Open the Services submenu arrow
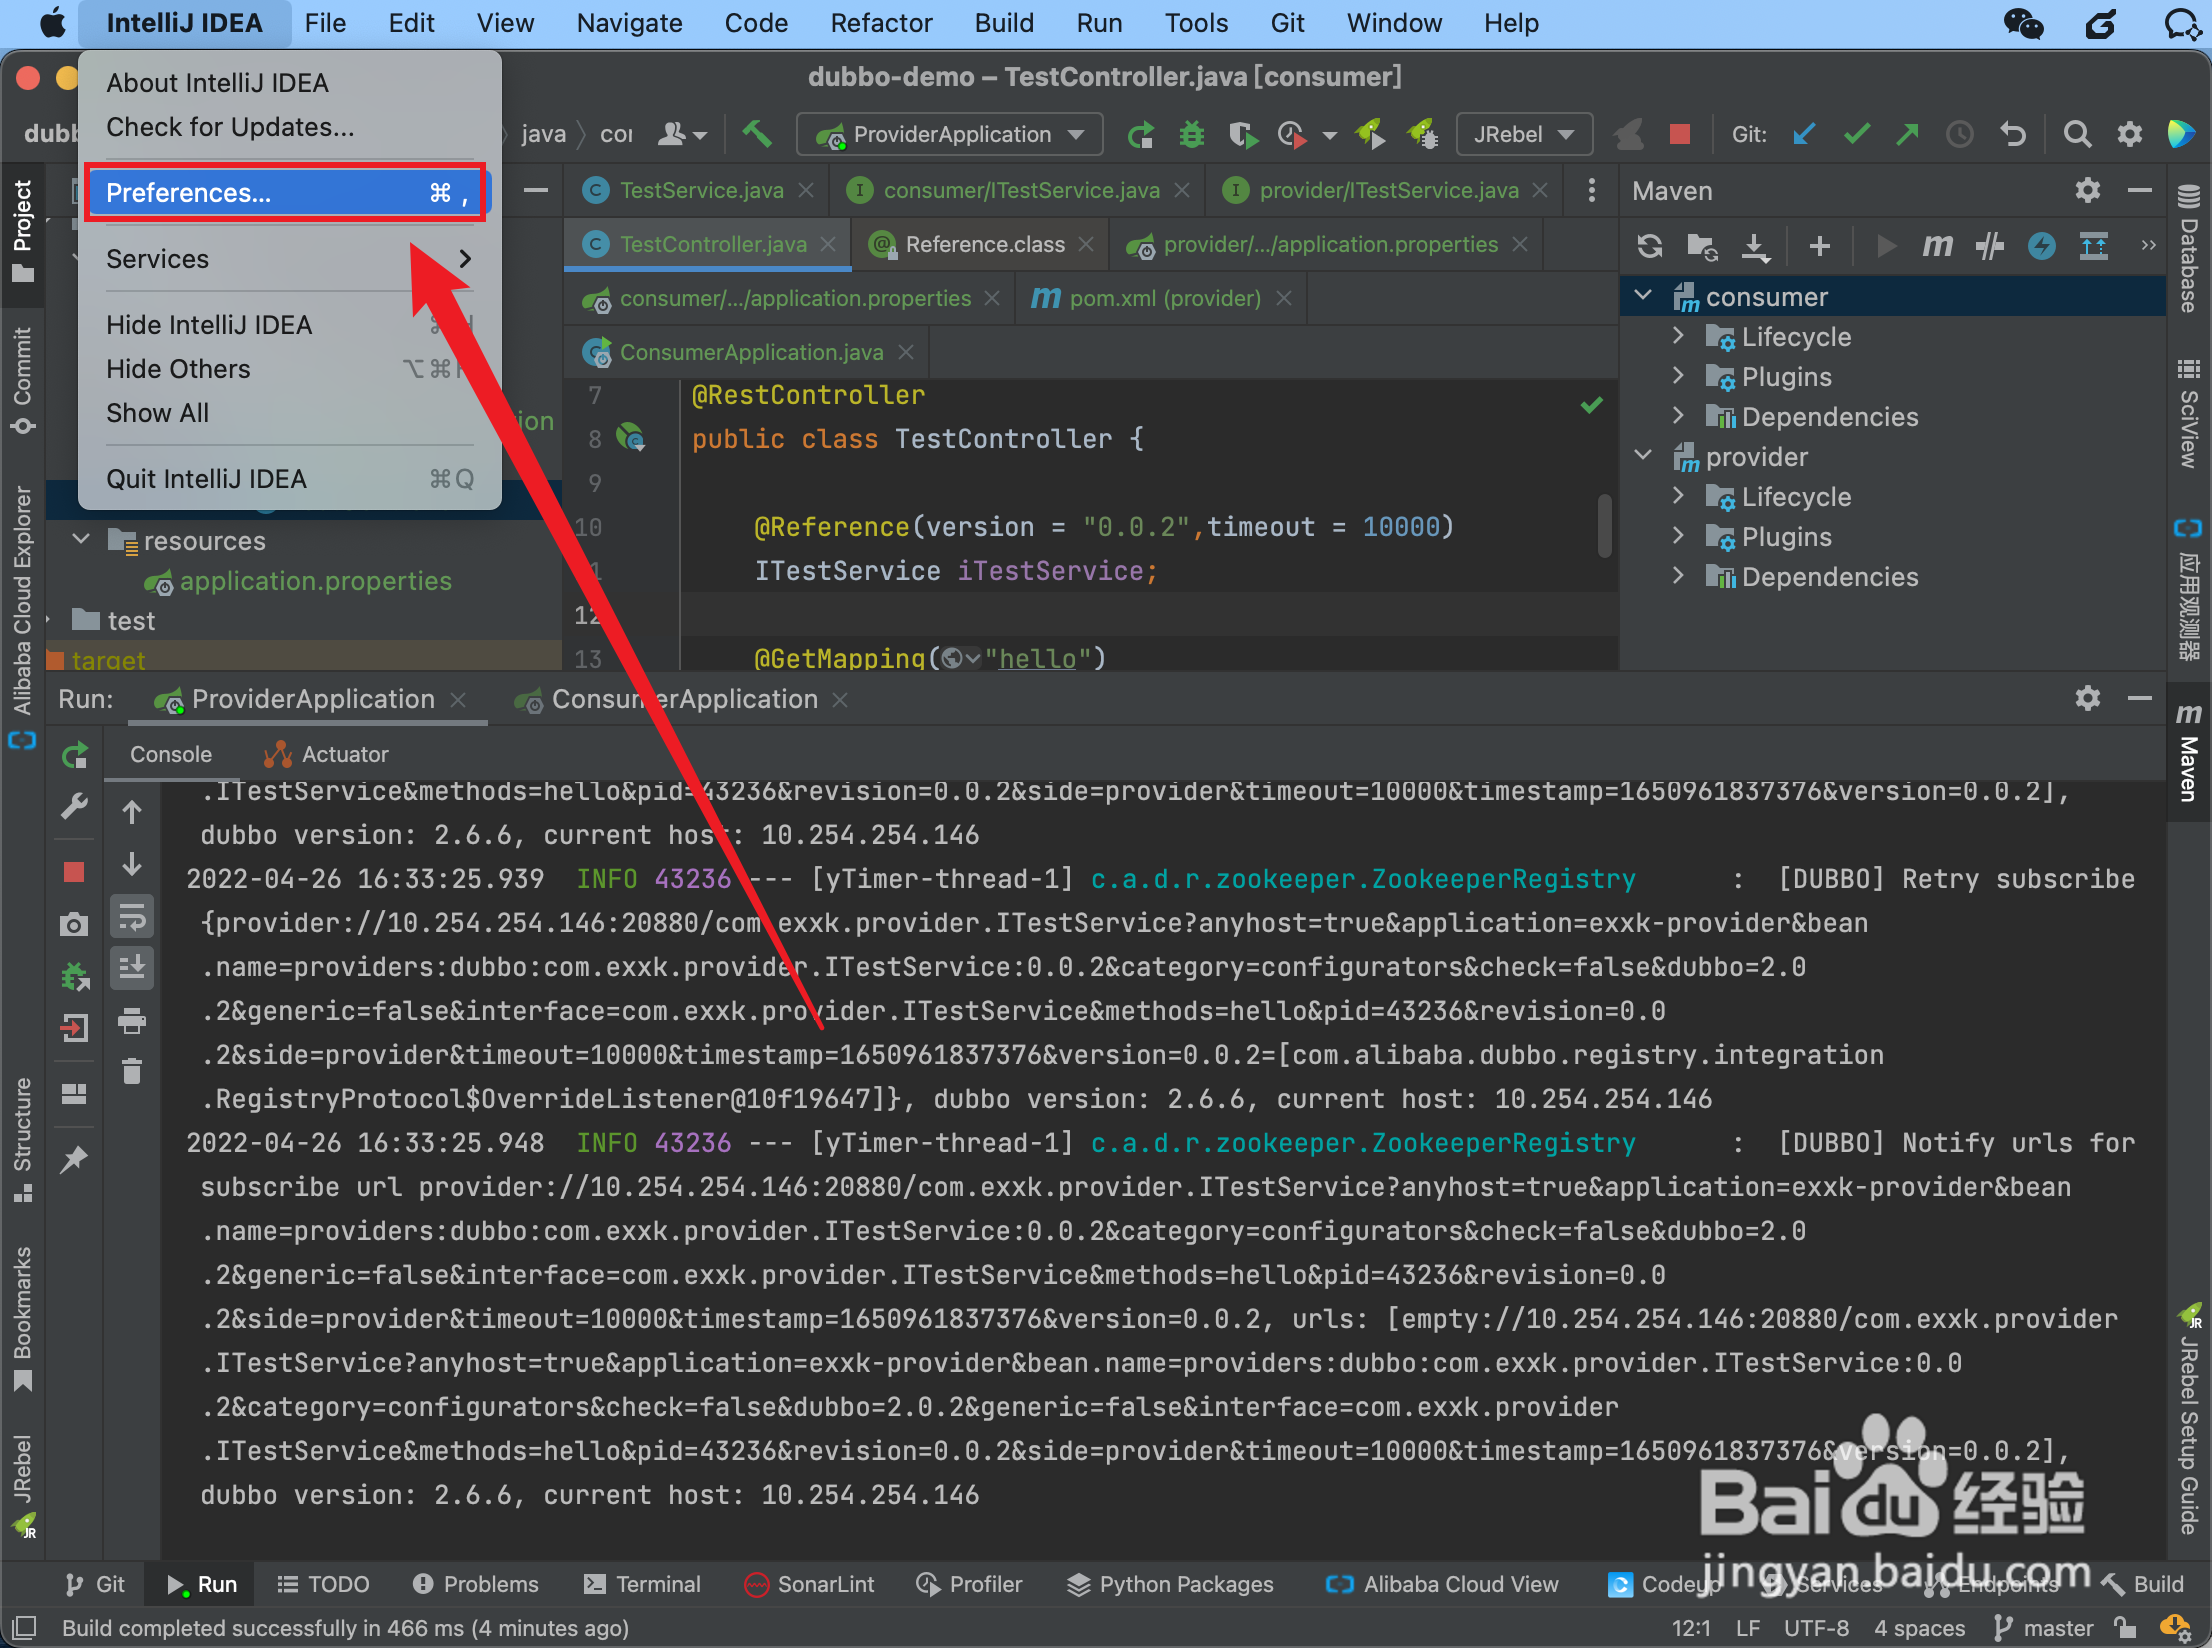 point(465,259)
